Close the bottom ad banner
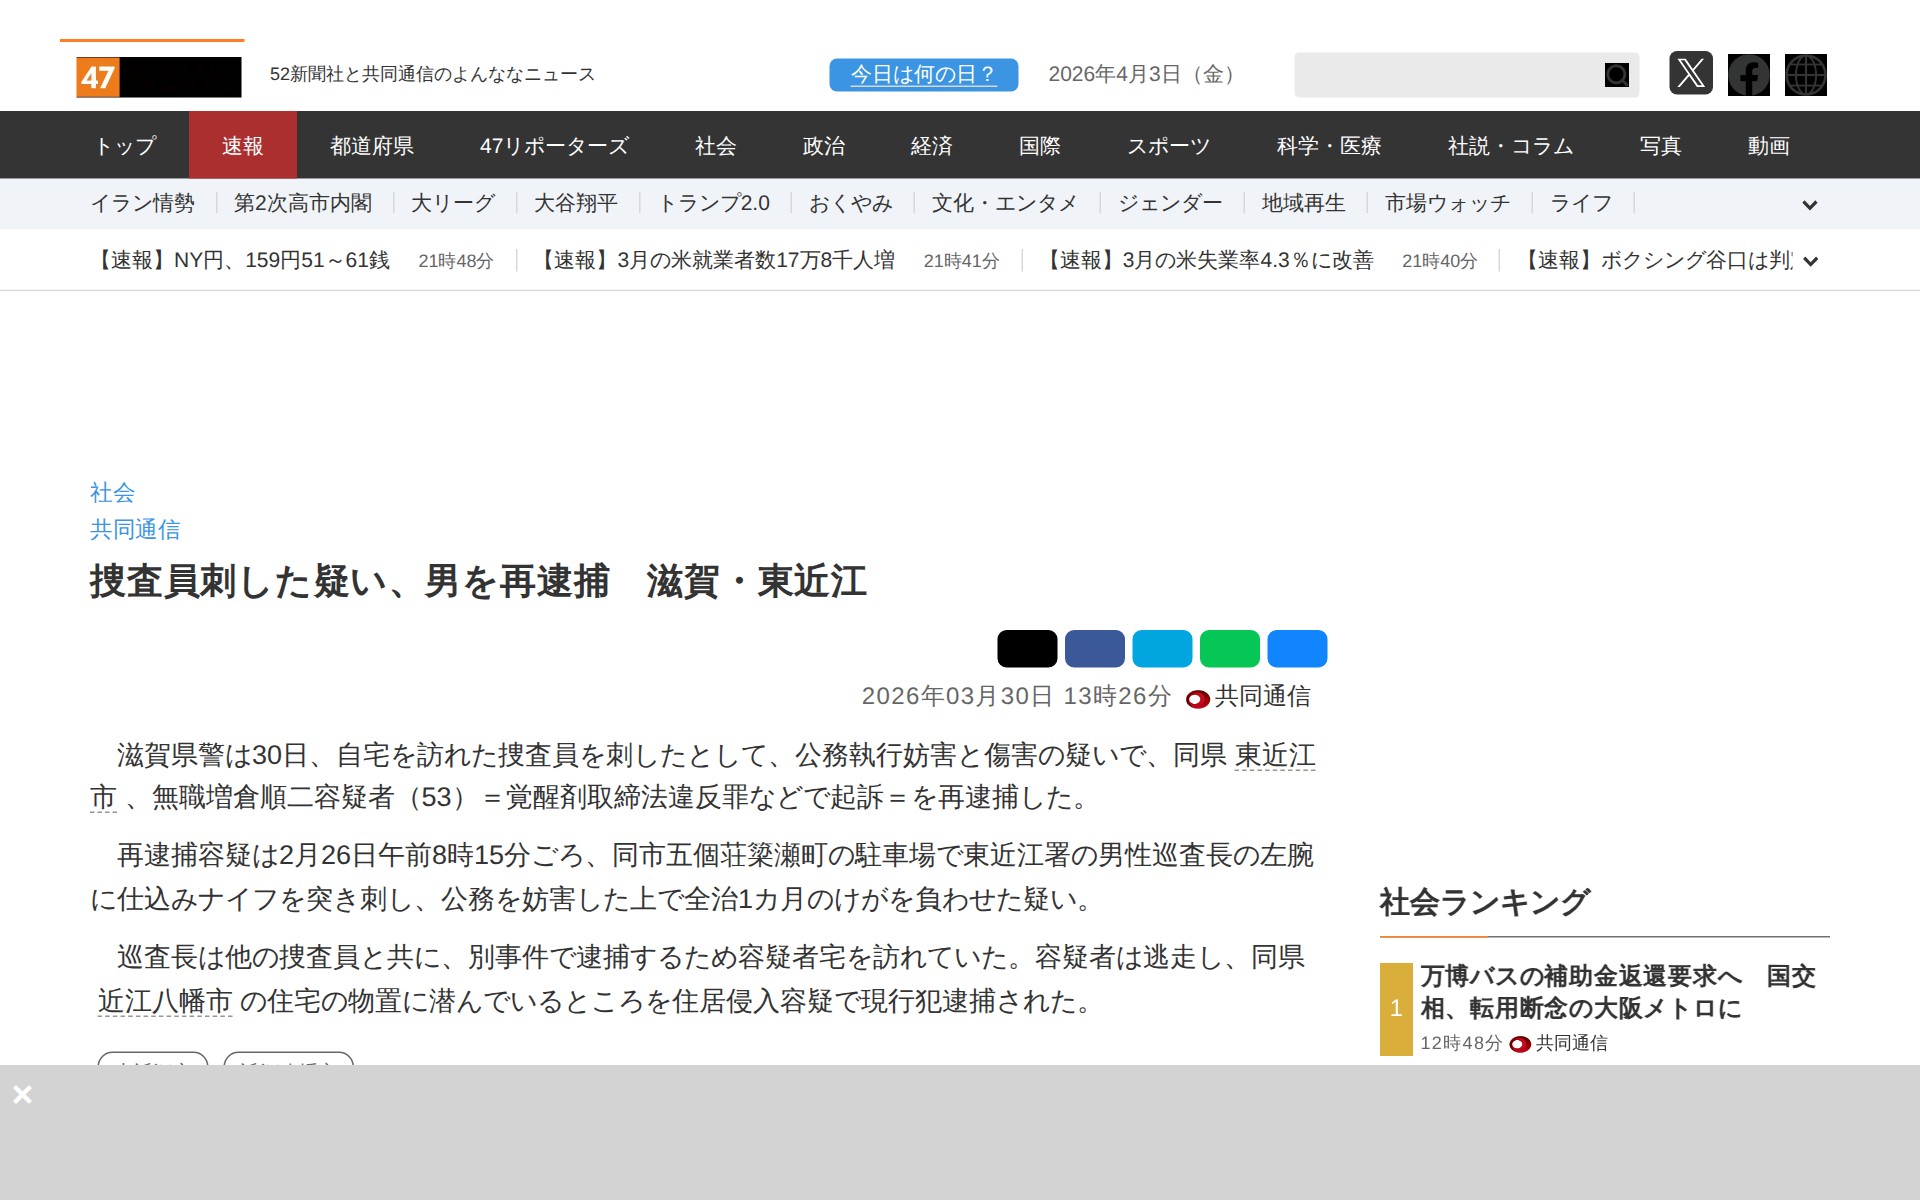 (x=22, y=1094)
